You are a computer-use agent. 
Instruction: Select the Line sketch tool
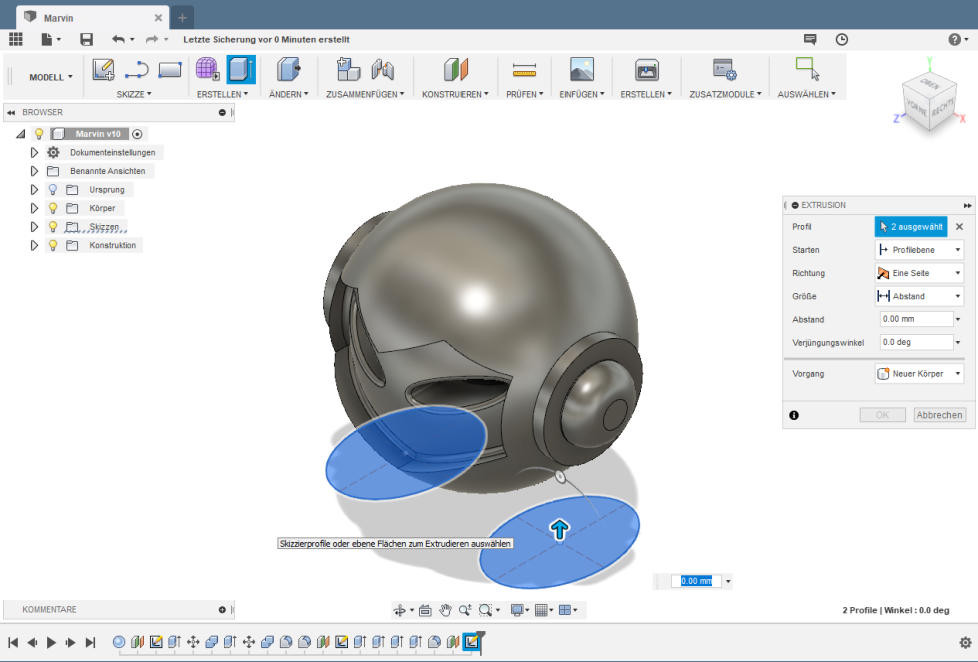point(136,69)
